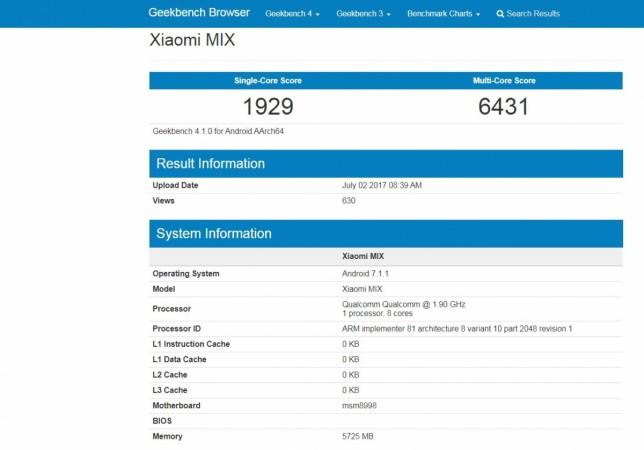Open the Geekbench 4 dropdown menu
The image size is (644, 450).
point(292,14)
